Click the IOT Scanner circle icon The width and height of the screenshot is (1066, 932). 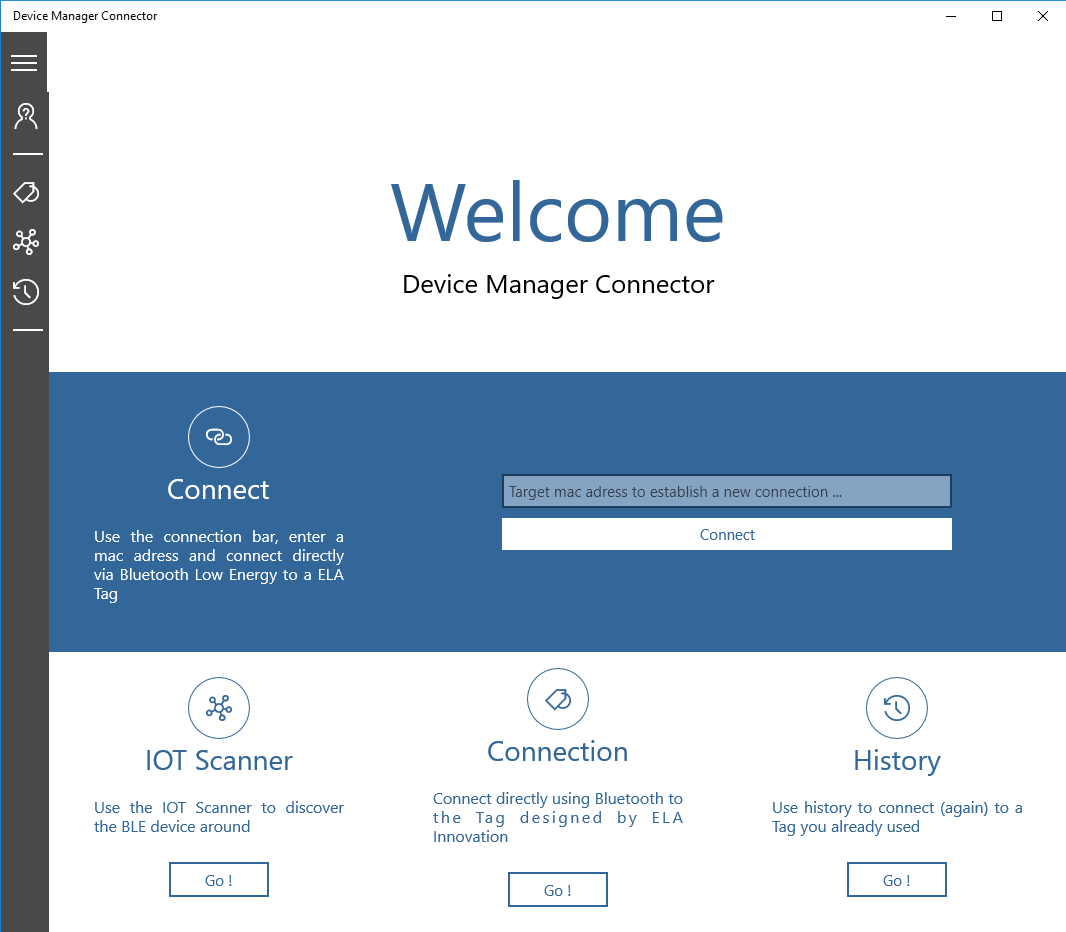219,708
